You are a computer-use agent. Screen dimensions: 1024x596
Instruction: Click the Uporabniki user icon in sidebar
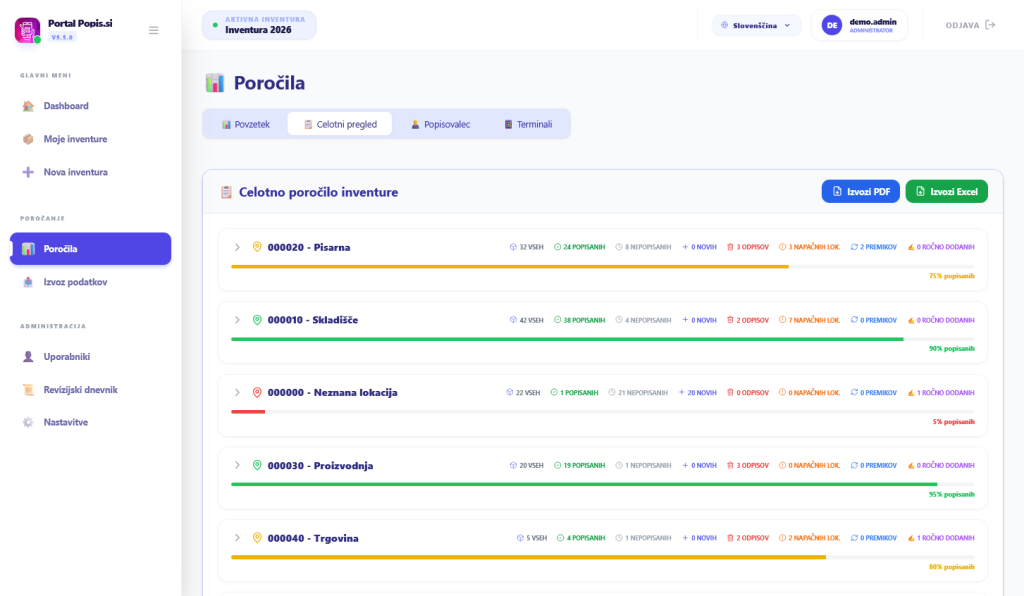click(28, 356)
